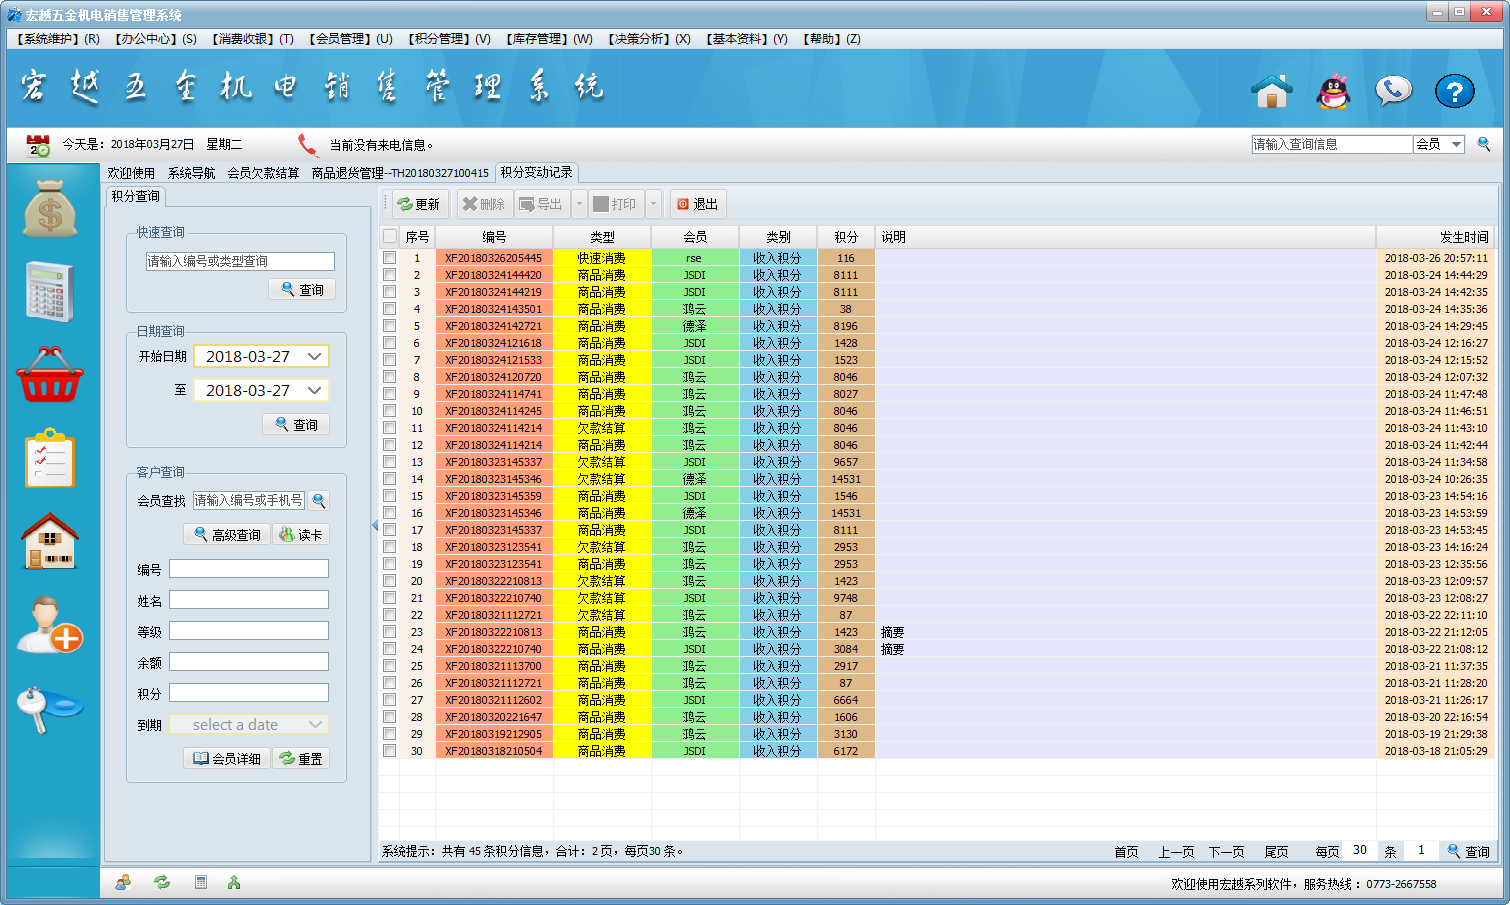Click the blue help question mark icon
Image resolution: width=1510 pixels, height=905 pixels.
coord(1454,91)
